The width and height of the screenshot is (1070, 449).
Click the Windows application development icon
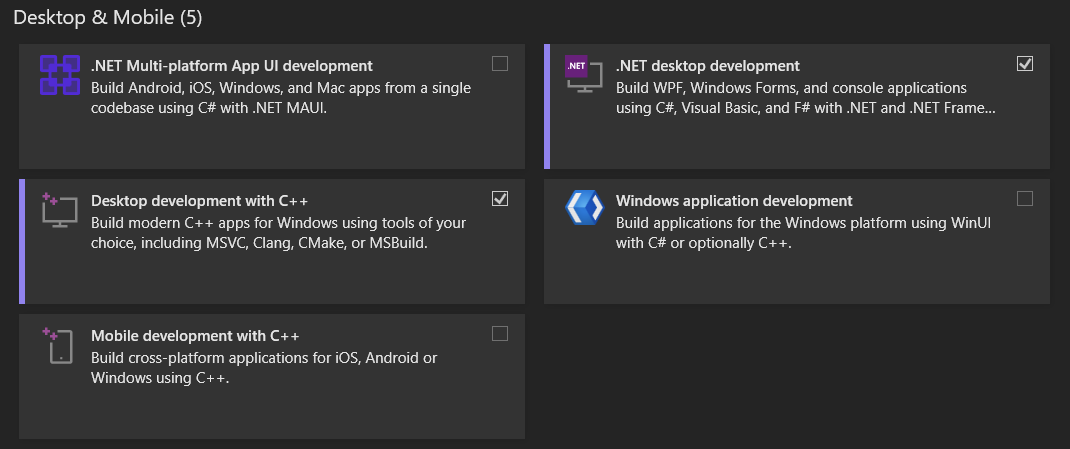click(584, 208)
